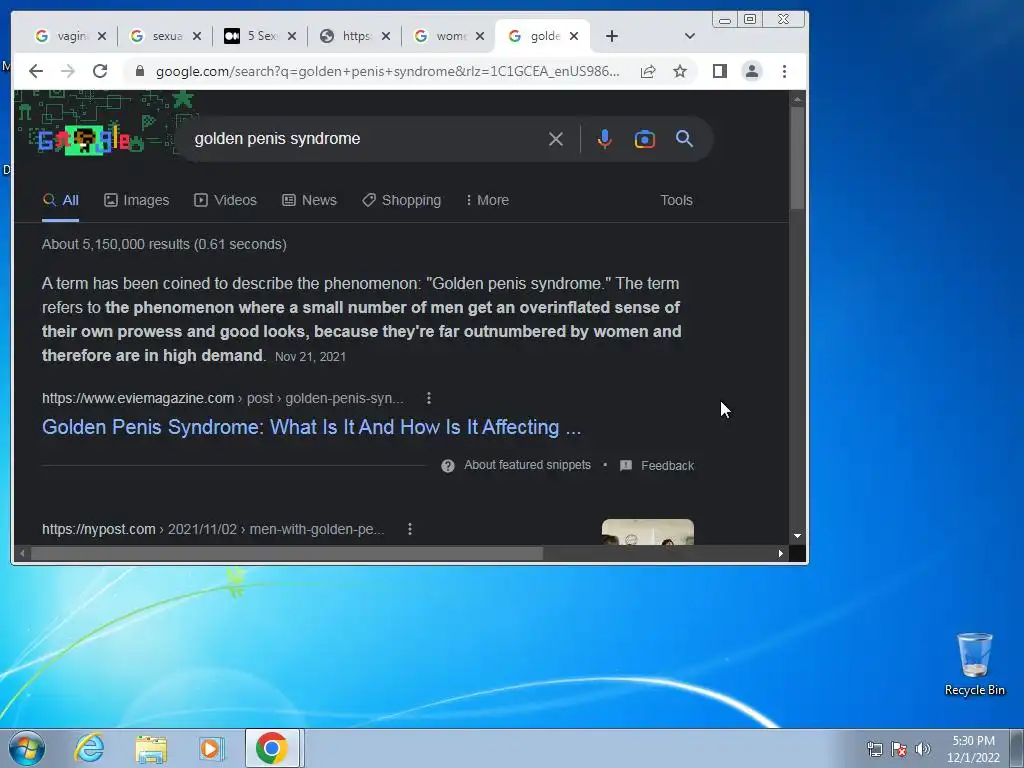1024x768 pixels.
Task: Clear the search box text
Action: click(556, 138)
